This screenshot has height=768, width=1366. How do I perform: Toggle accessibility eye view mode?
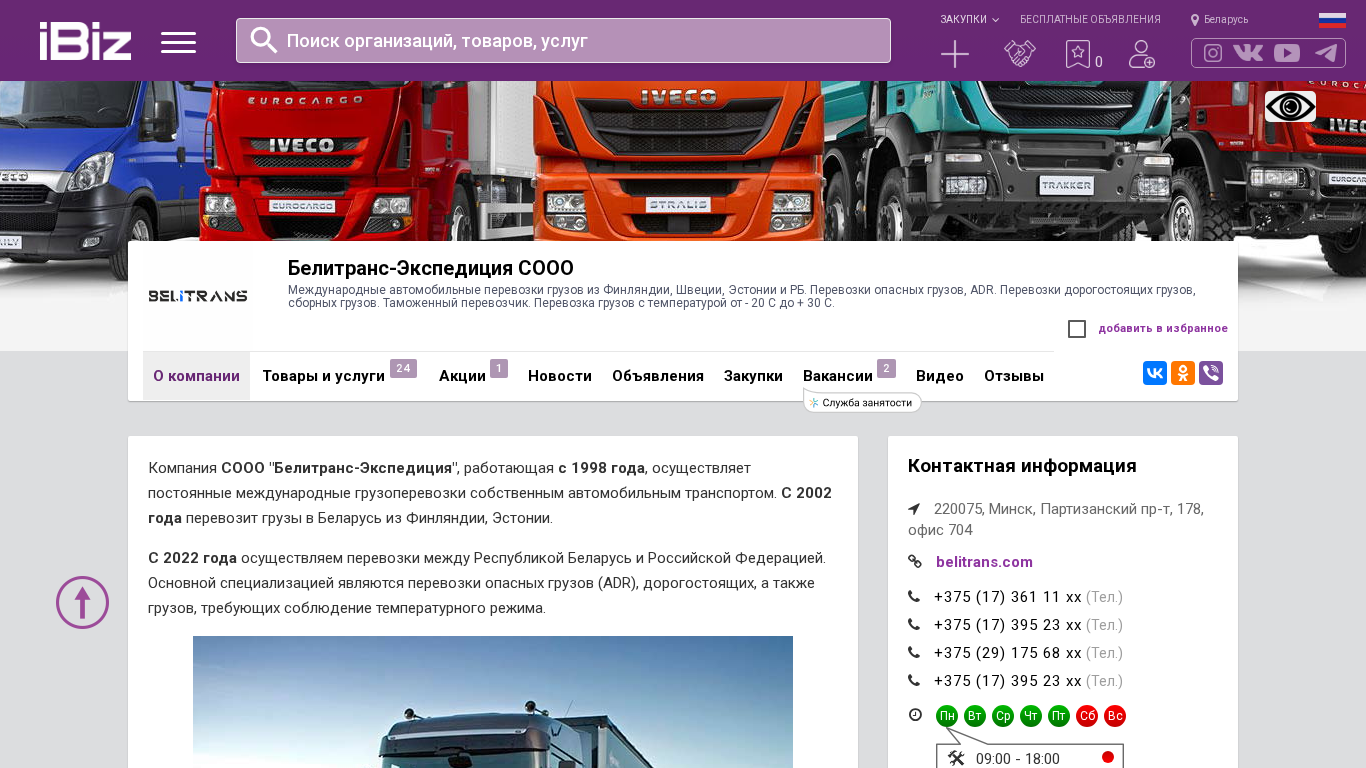[1290, 106]
